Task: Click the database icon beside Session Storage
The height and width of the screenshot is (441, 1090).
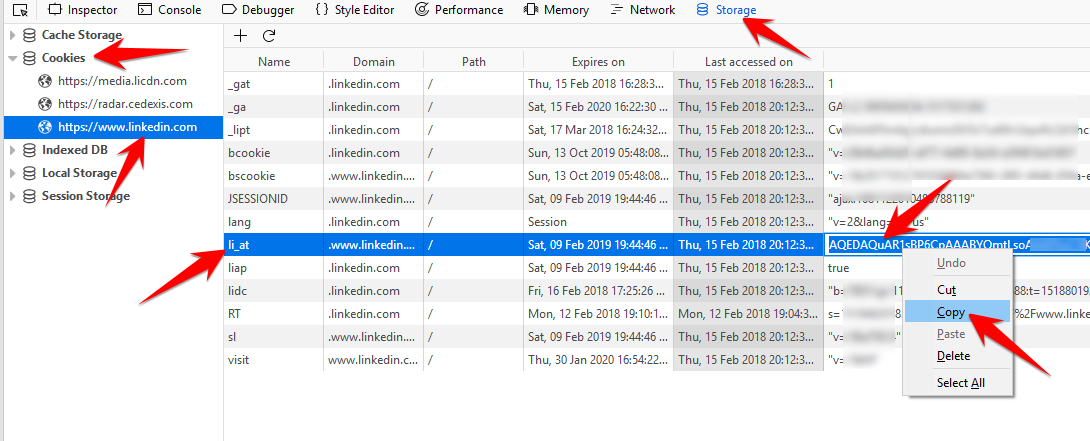Action: tap(29, 195)
